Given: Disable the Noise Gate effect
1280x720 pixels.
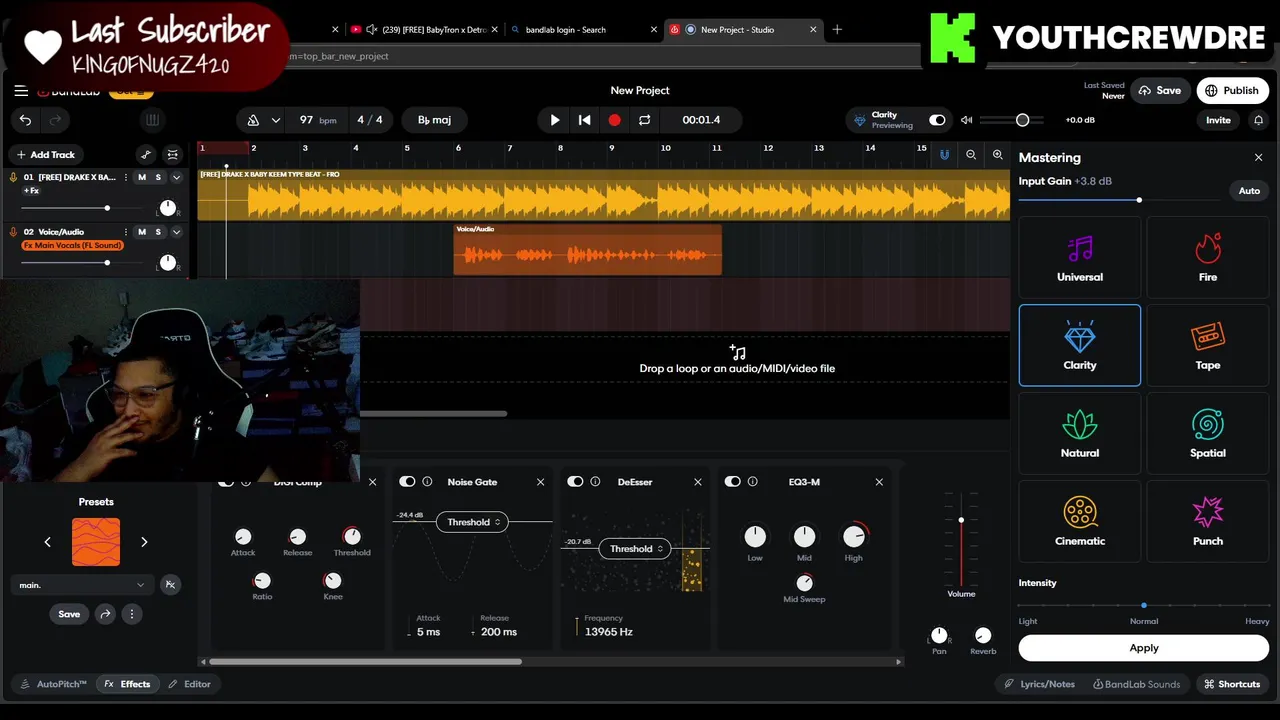Looking at the screenshot, I should [407, 482].
